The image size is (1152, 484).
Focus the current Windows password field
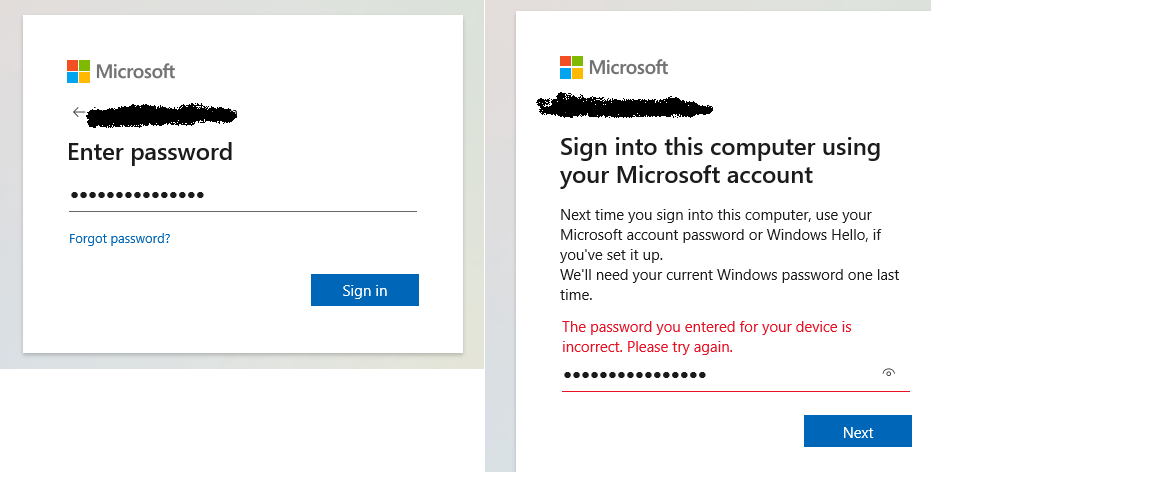(x=780, y=375)
